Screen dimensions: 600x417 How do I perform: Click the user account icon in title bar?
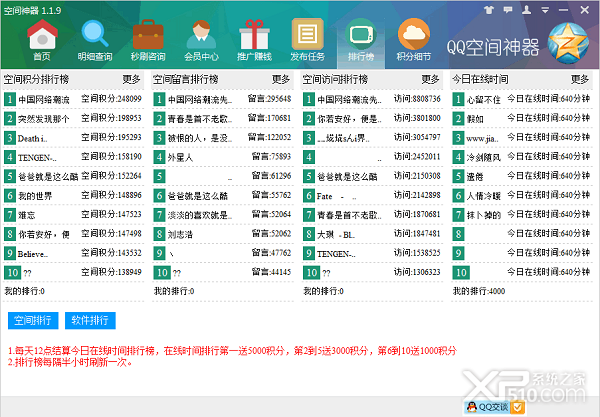point(527,10)
